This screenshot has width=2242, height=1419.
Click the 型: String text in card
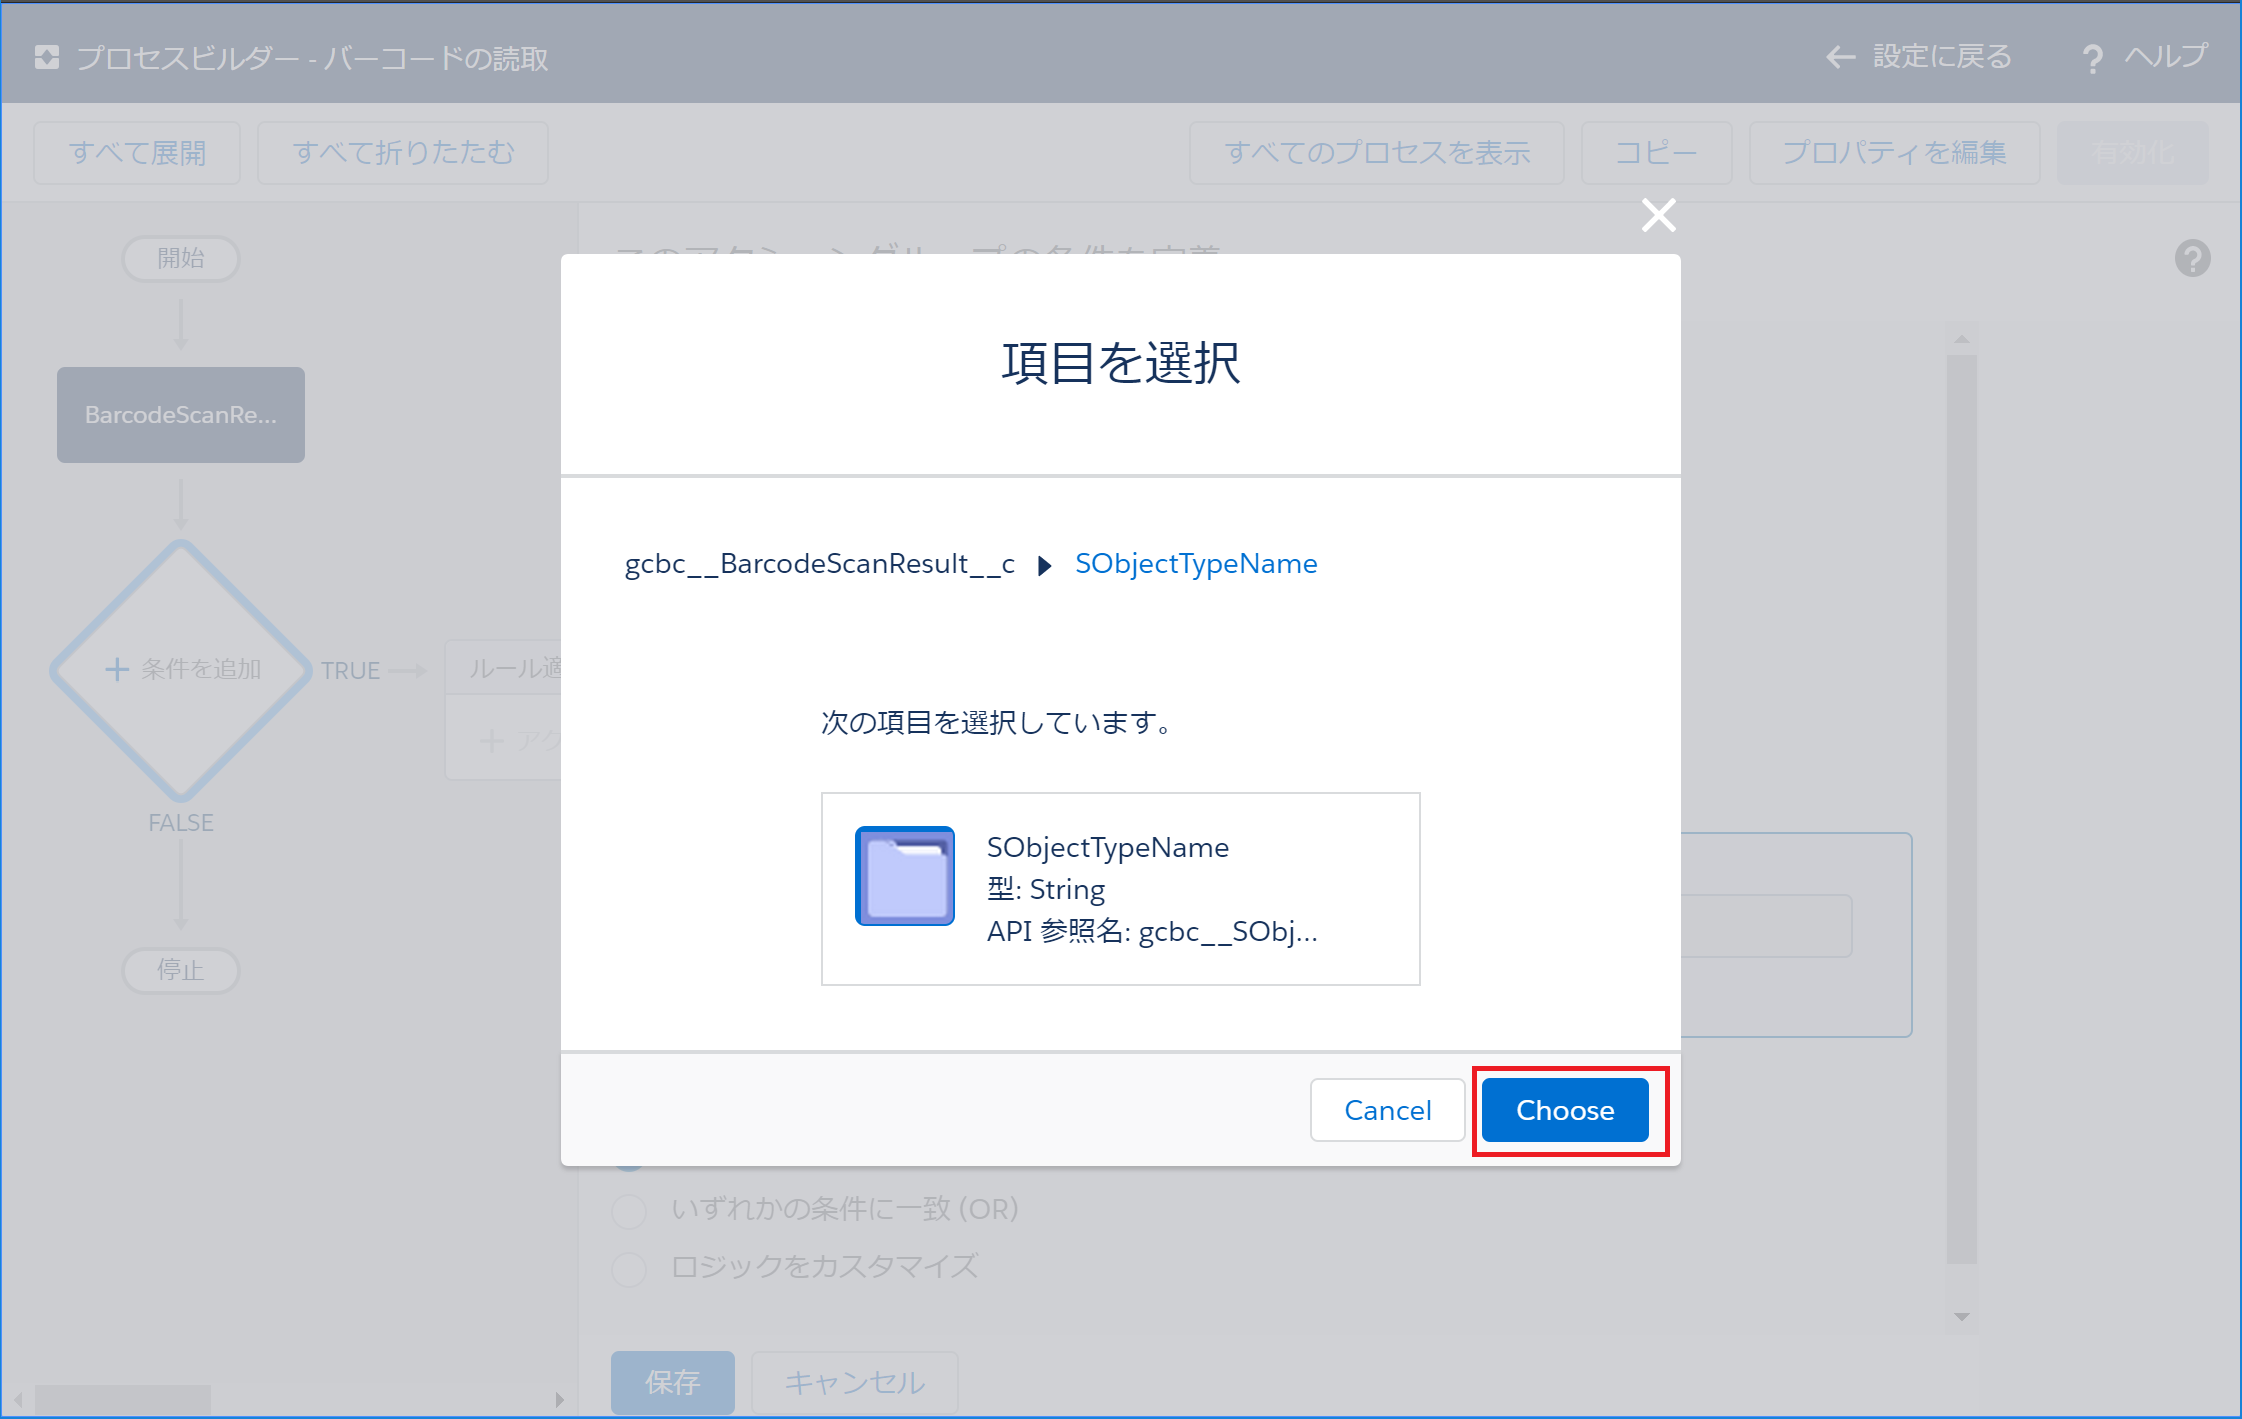1045,890
